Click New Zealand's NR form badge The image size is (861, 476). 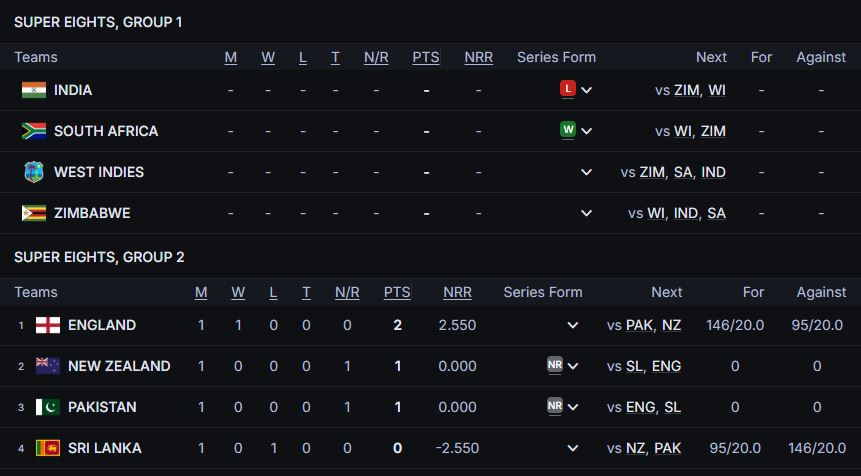(555, 365)
